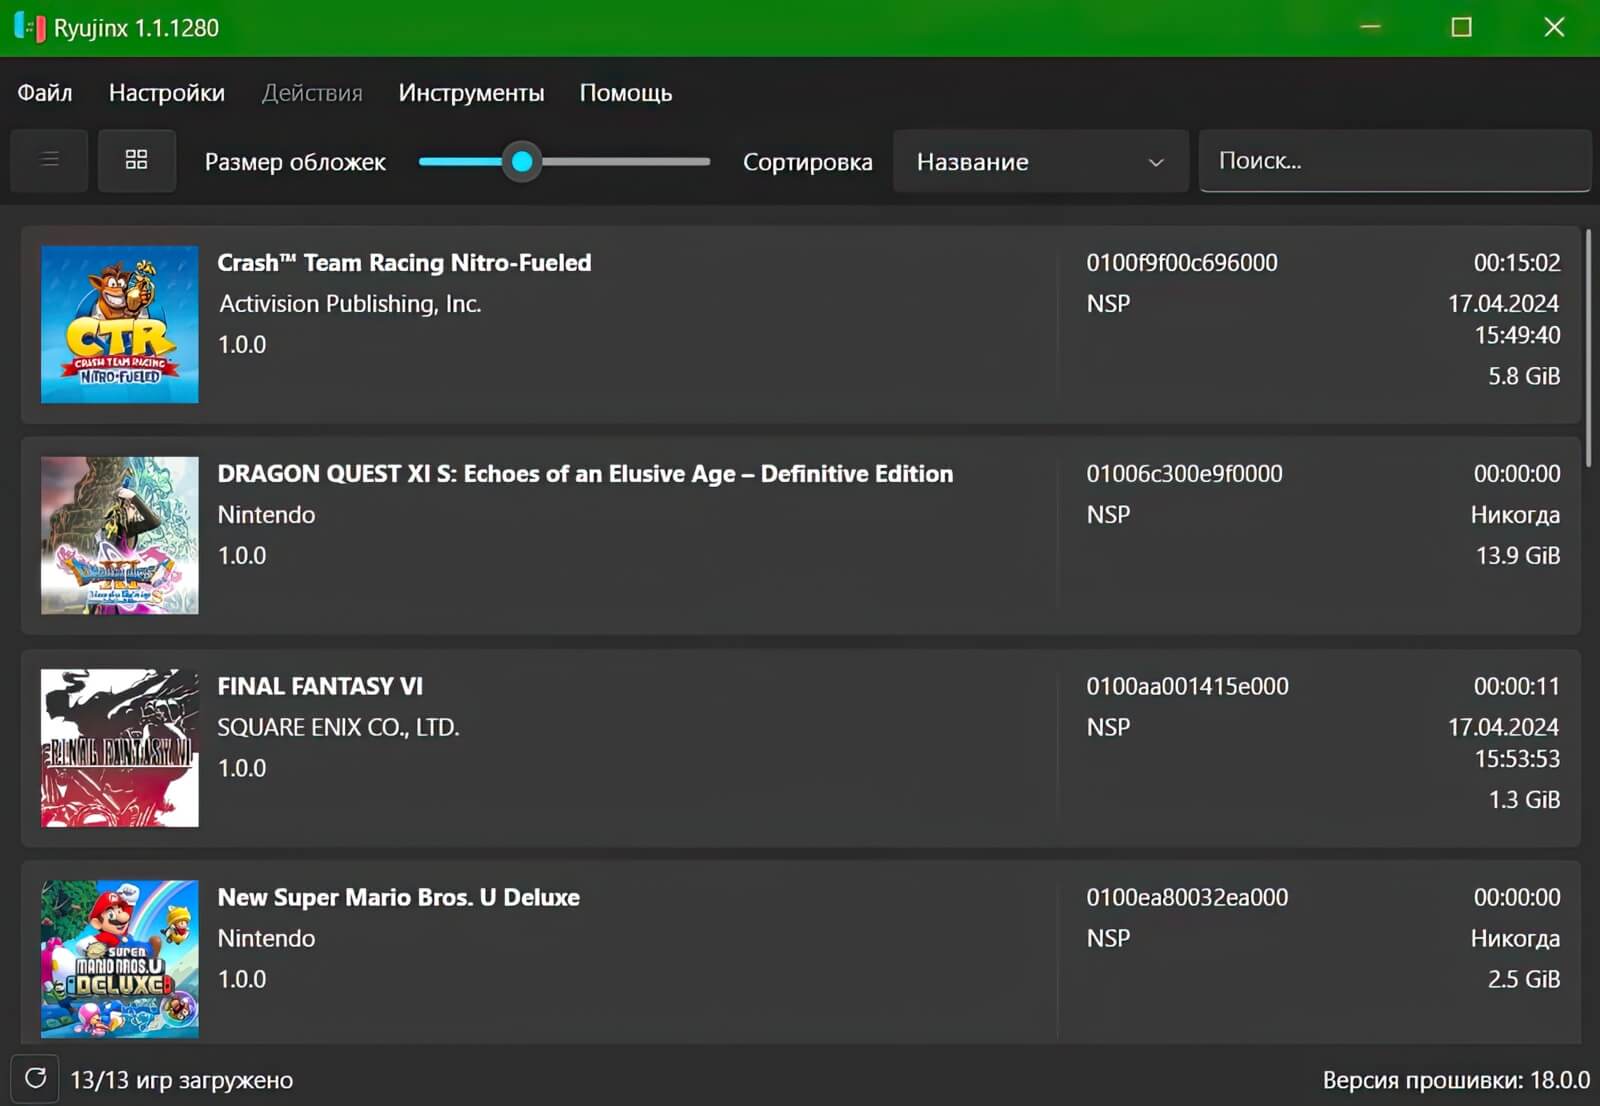The width and height of the screenshot is (1600, 1106).
Task: Click title ID 0100f9f00c696000
Action: pyautogui.click(x=1182, y=263)
